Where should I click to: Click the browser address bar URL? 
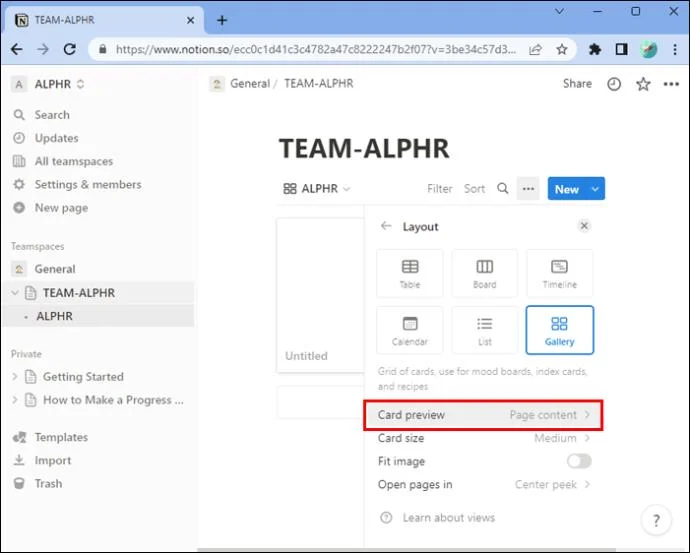click(x=316, y=49)
